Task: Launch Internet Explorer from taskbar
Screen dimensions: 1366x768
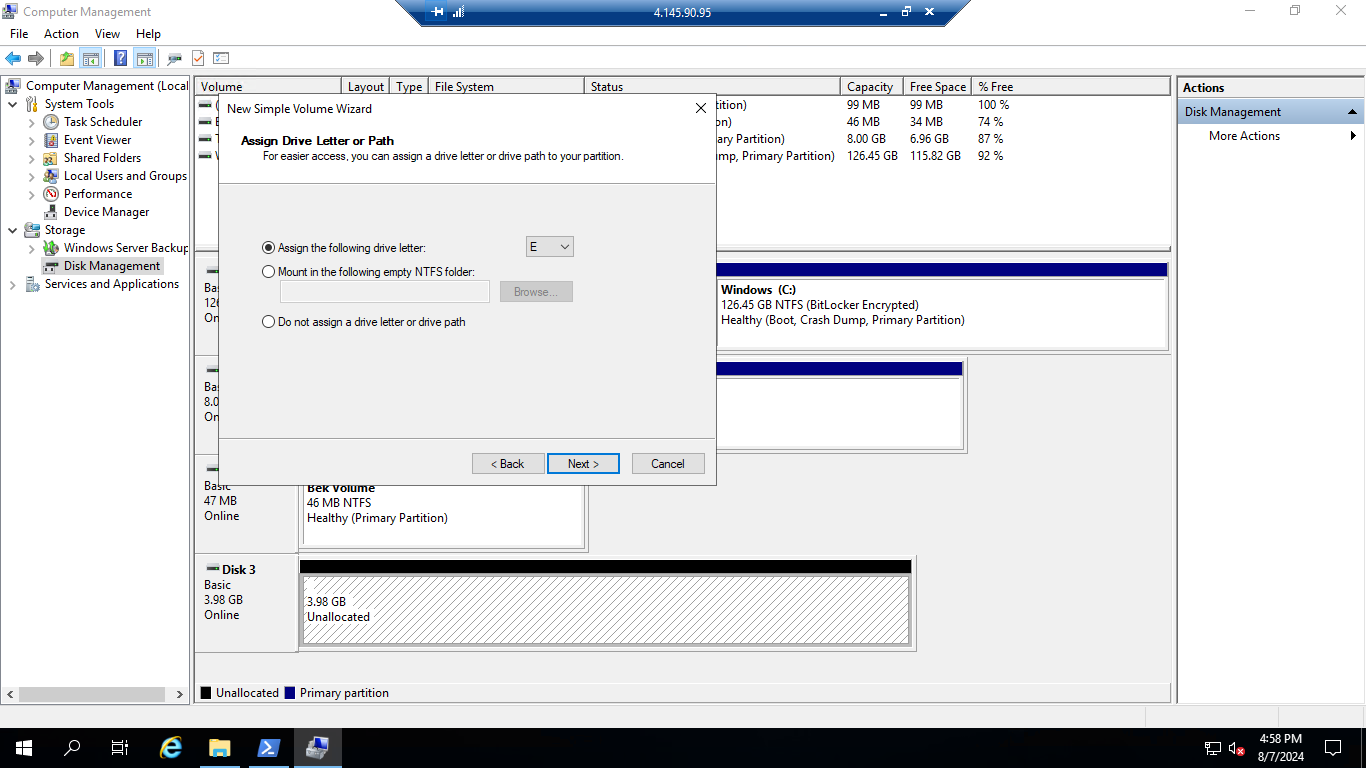Action: pos(172,747)
